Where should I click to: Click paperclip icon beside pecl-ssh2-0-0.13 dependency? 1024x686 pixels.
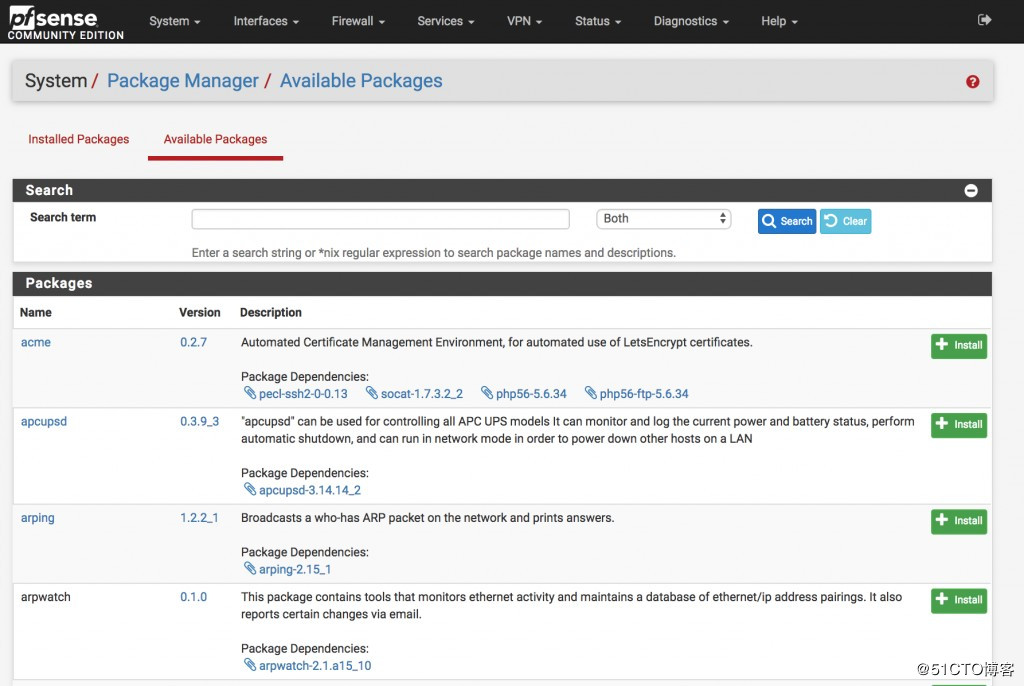click(x=251, y=393)
